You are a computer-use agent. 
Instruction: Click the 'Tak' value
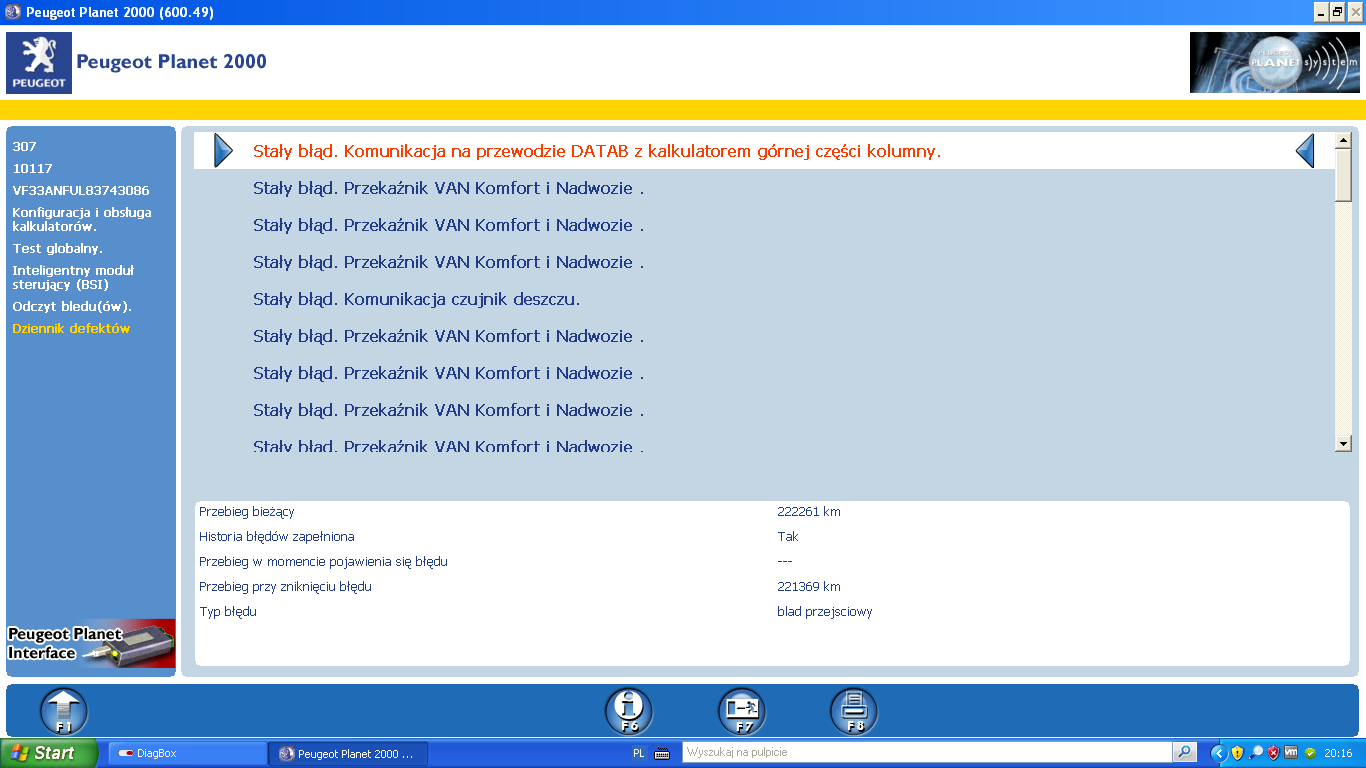click(x=788, y=537)
